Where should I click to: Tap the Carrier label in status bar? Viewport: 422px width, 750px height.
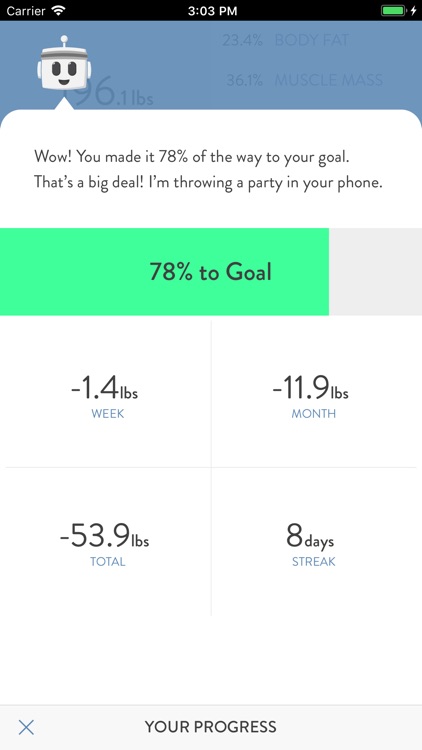click(x=25, y=11)
